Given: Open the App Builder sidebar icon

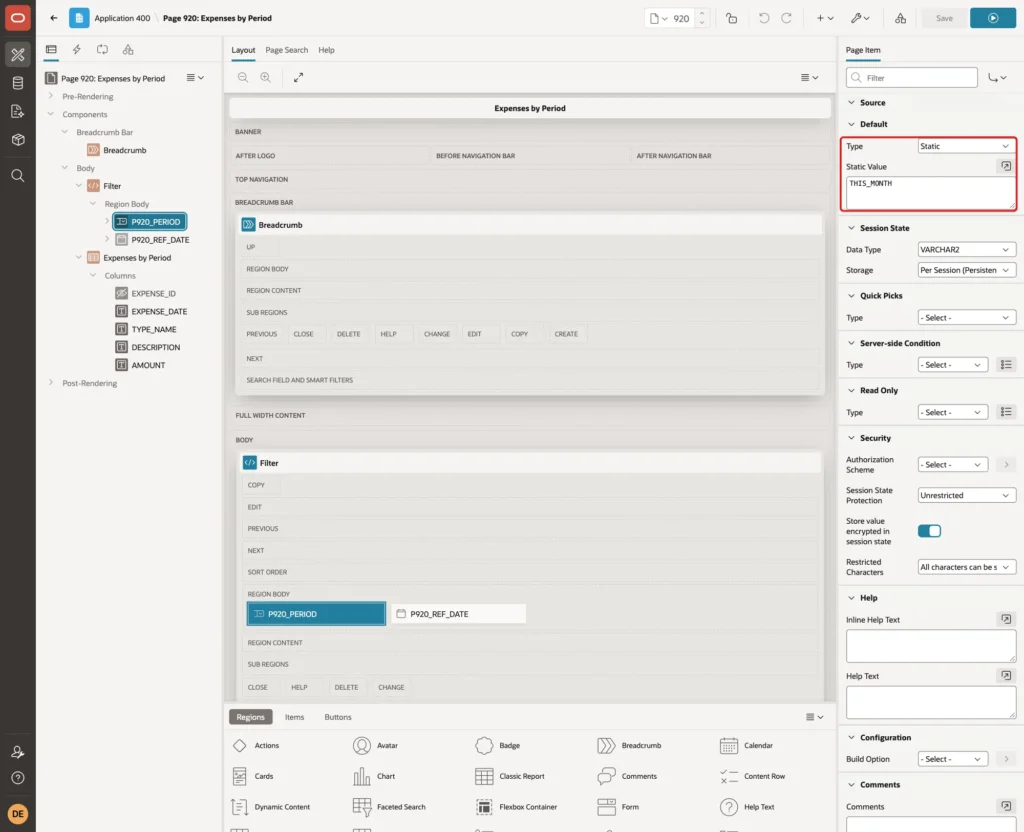Looking at the screenshot, I should tap(18, 54).
